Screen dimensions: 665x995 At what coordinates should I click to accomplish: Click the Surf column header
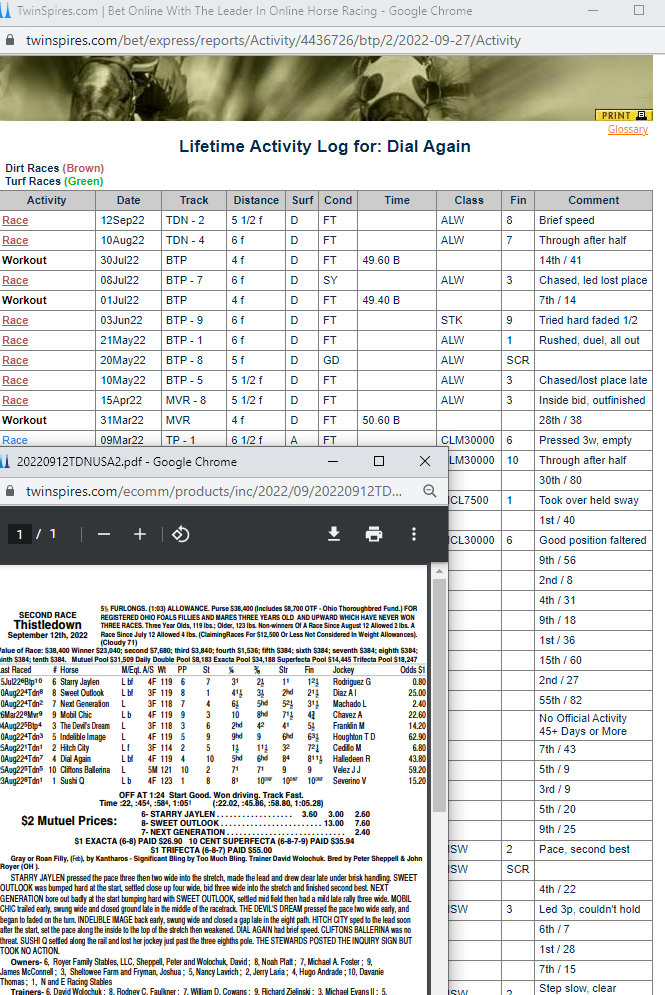coord(303,200)
